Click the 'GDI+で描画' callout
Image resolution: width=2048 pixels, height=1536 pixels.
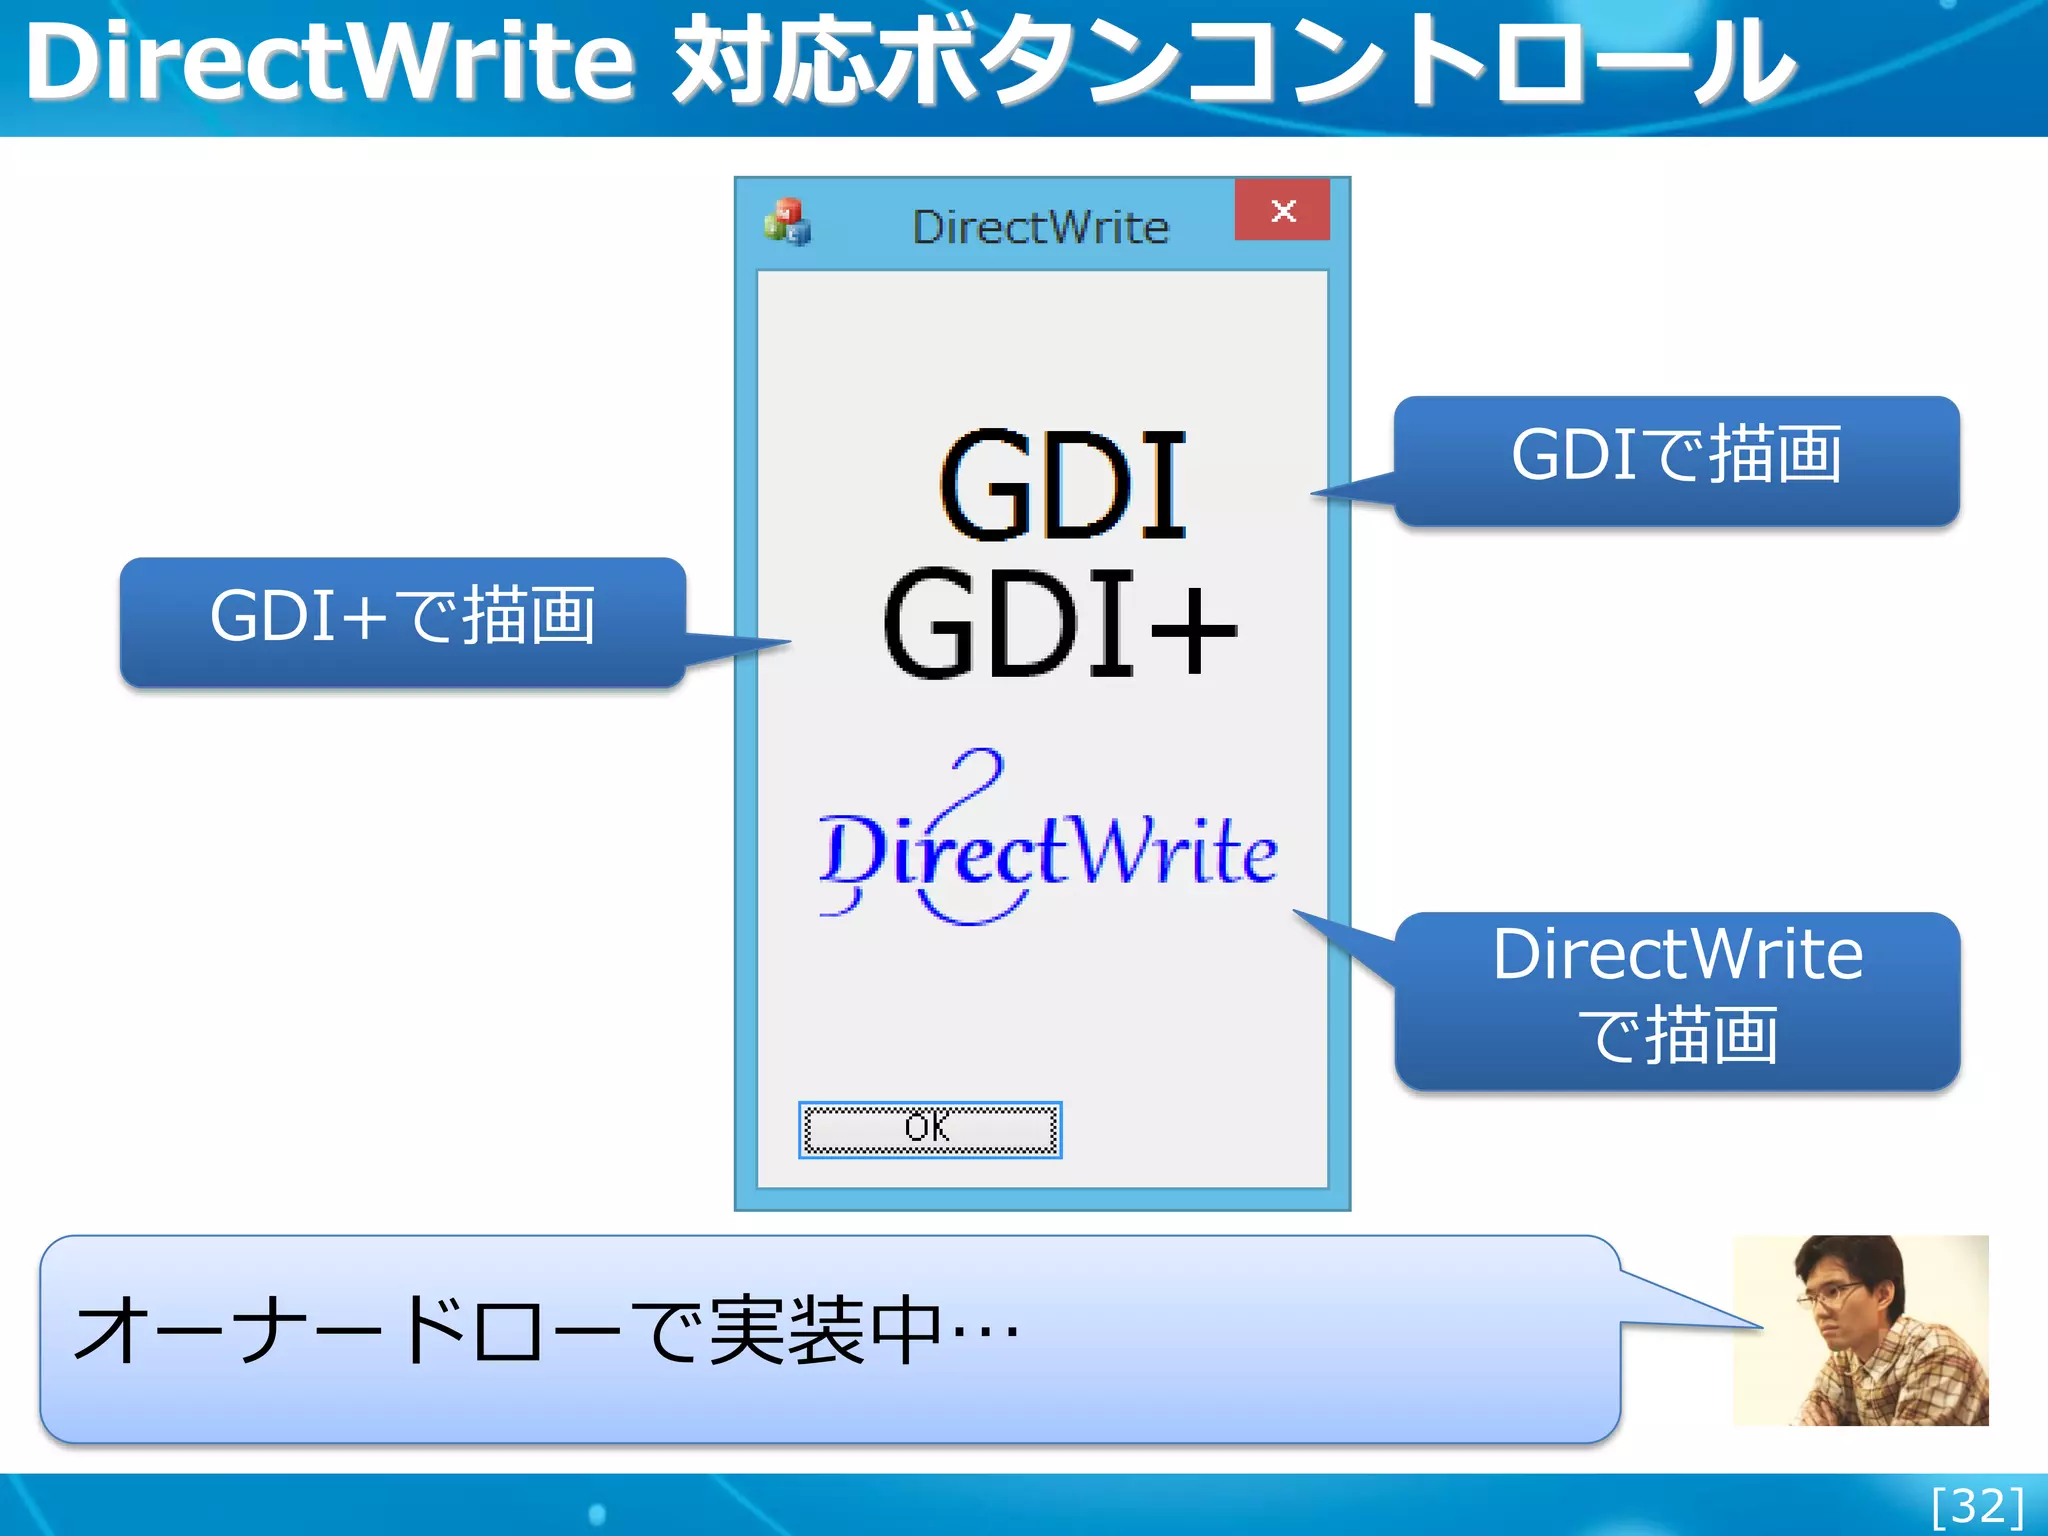click(x=403, y=622)
